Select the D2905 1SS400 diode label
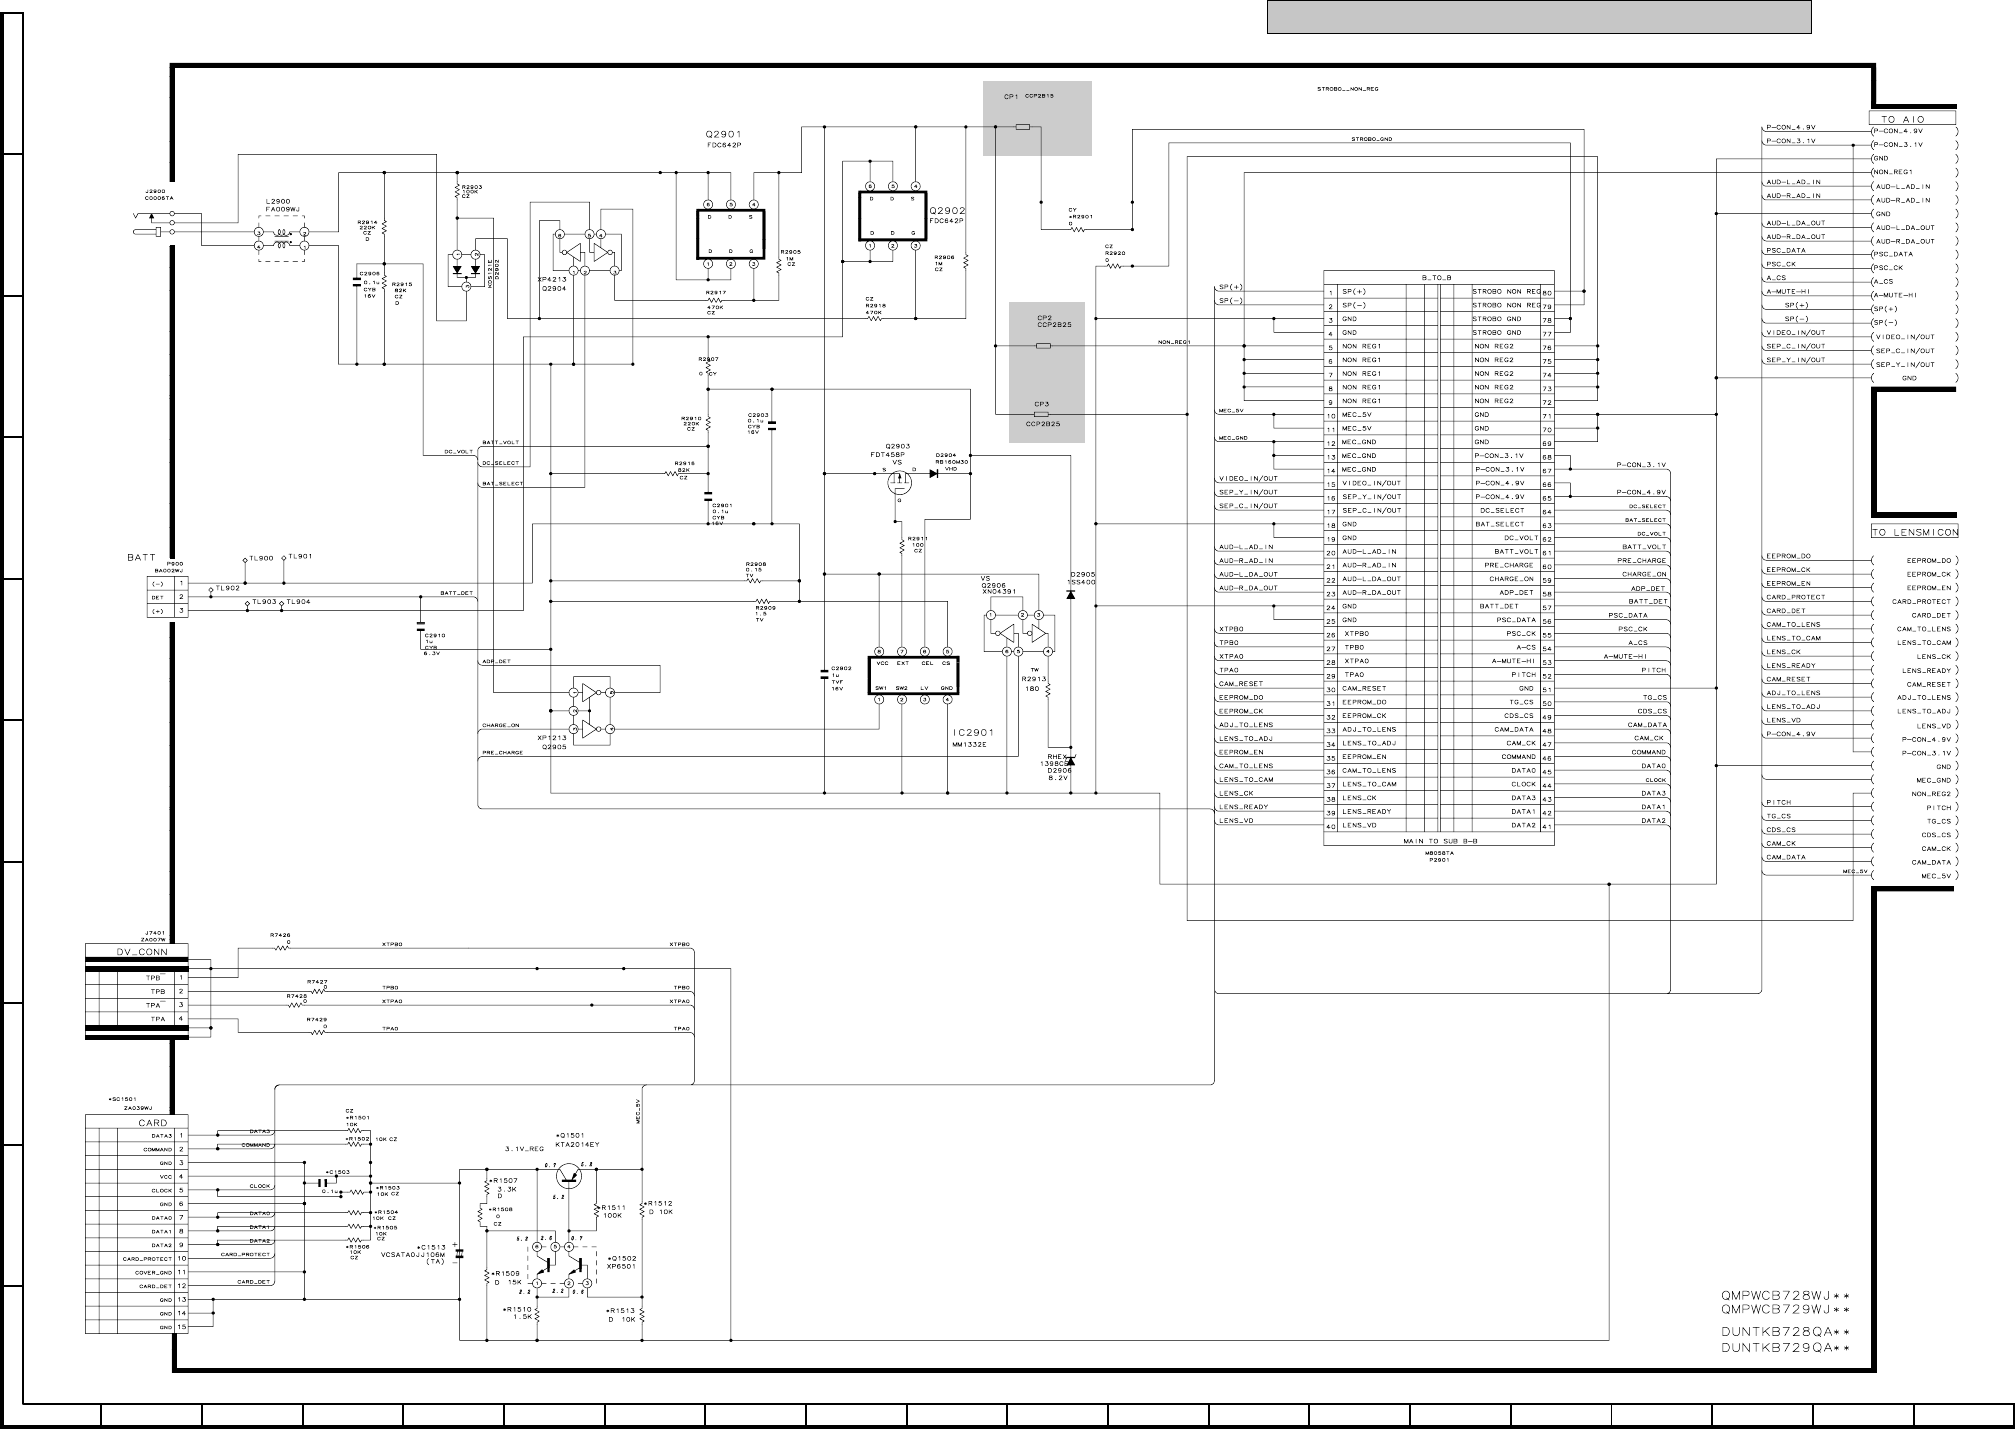Screen dimensions: 2015x1429 point(1083,578)
